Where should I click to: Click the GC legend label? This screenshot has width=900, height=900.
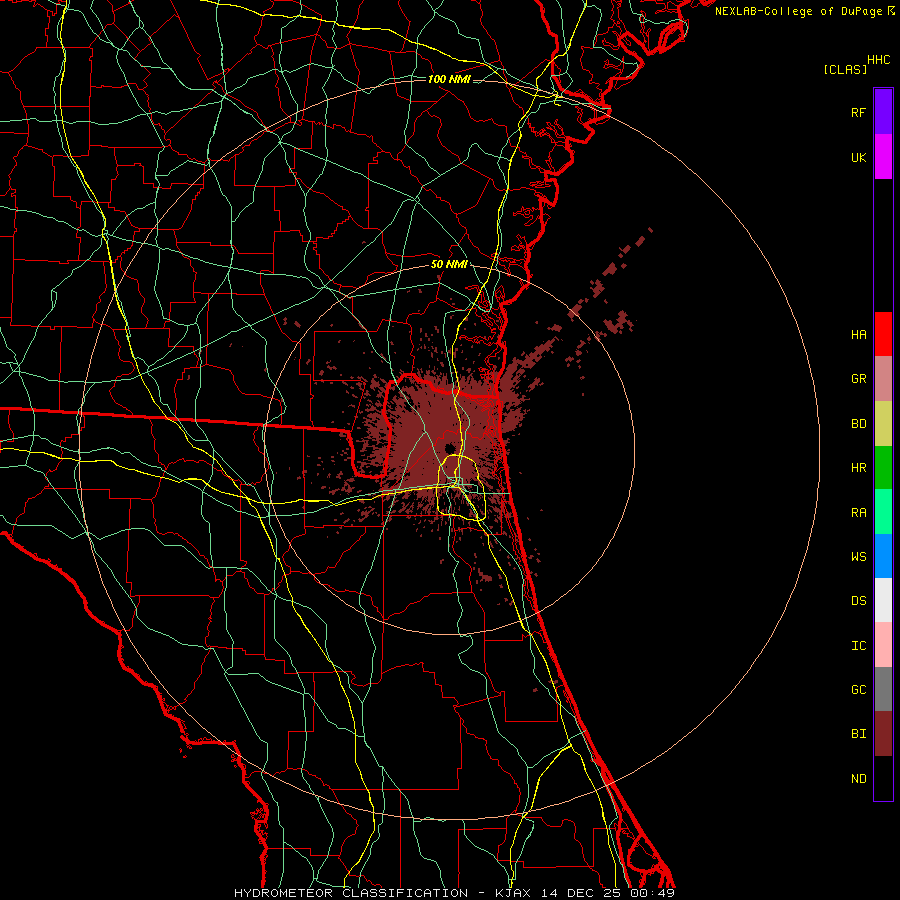coord(858,690)
